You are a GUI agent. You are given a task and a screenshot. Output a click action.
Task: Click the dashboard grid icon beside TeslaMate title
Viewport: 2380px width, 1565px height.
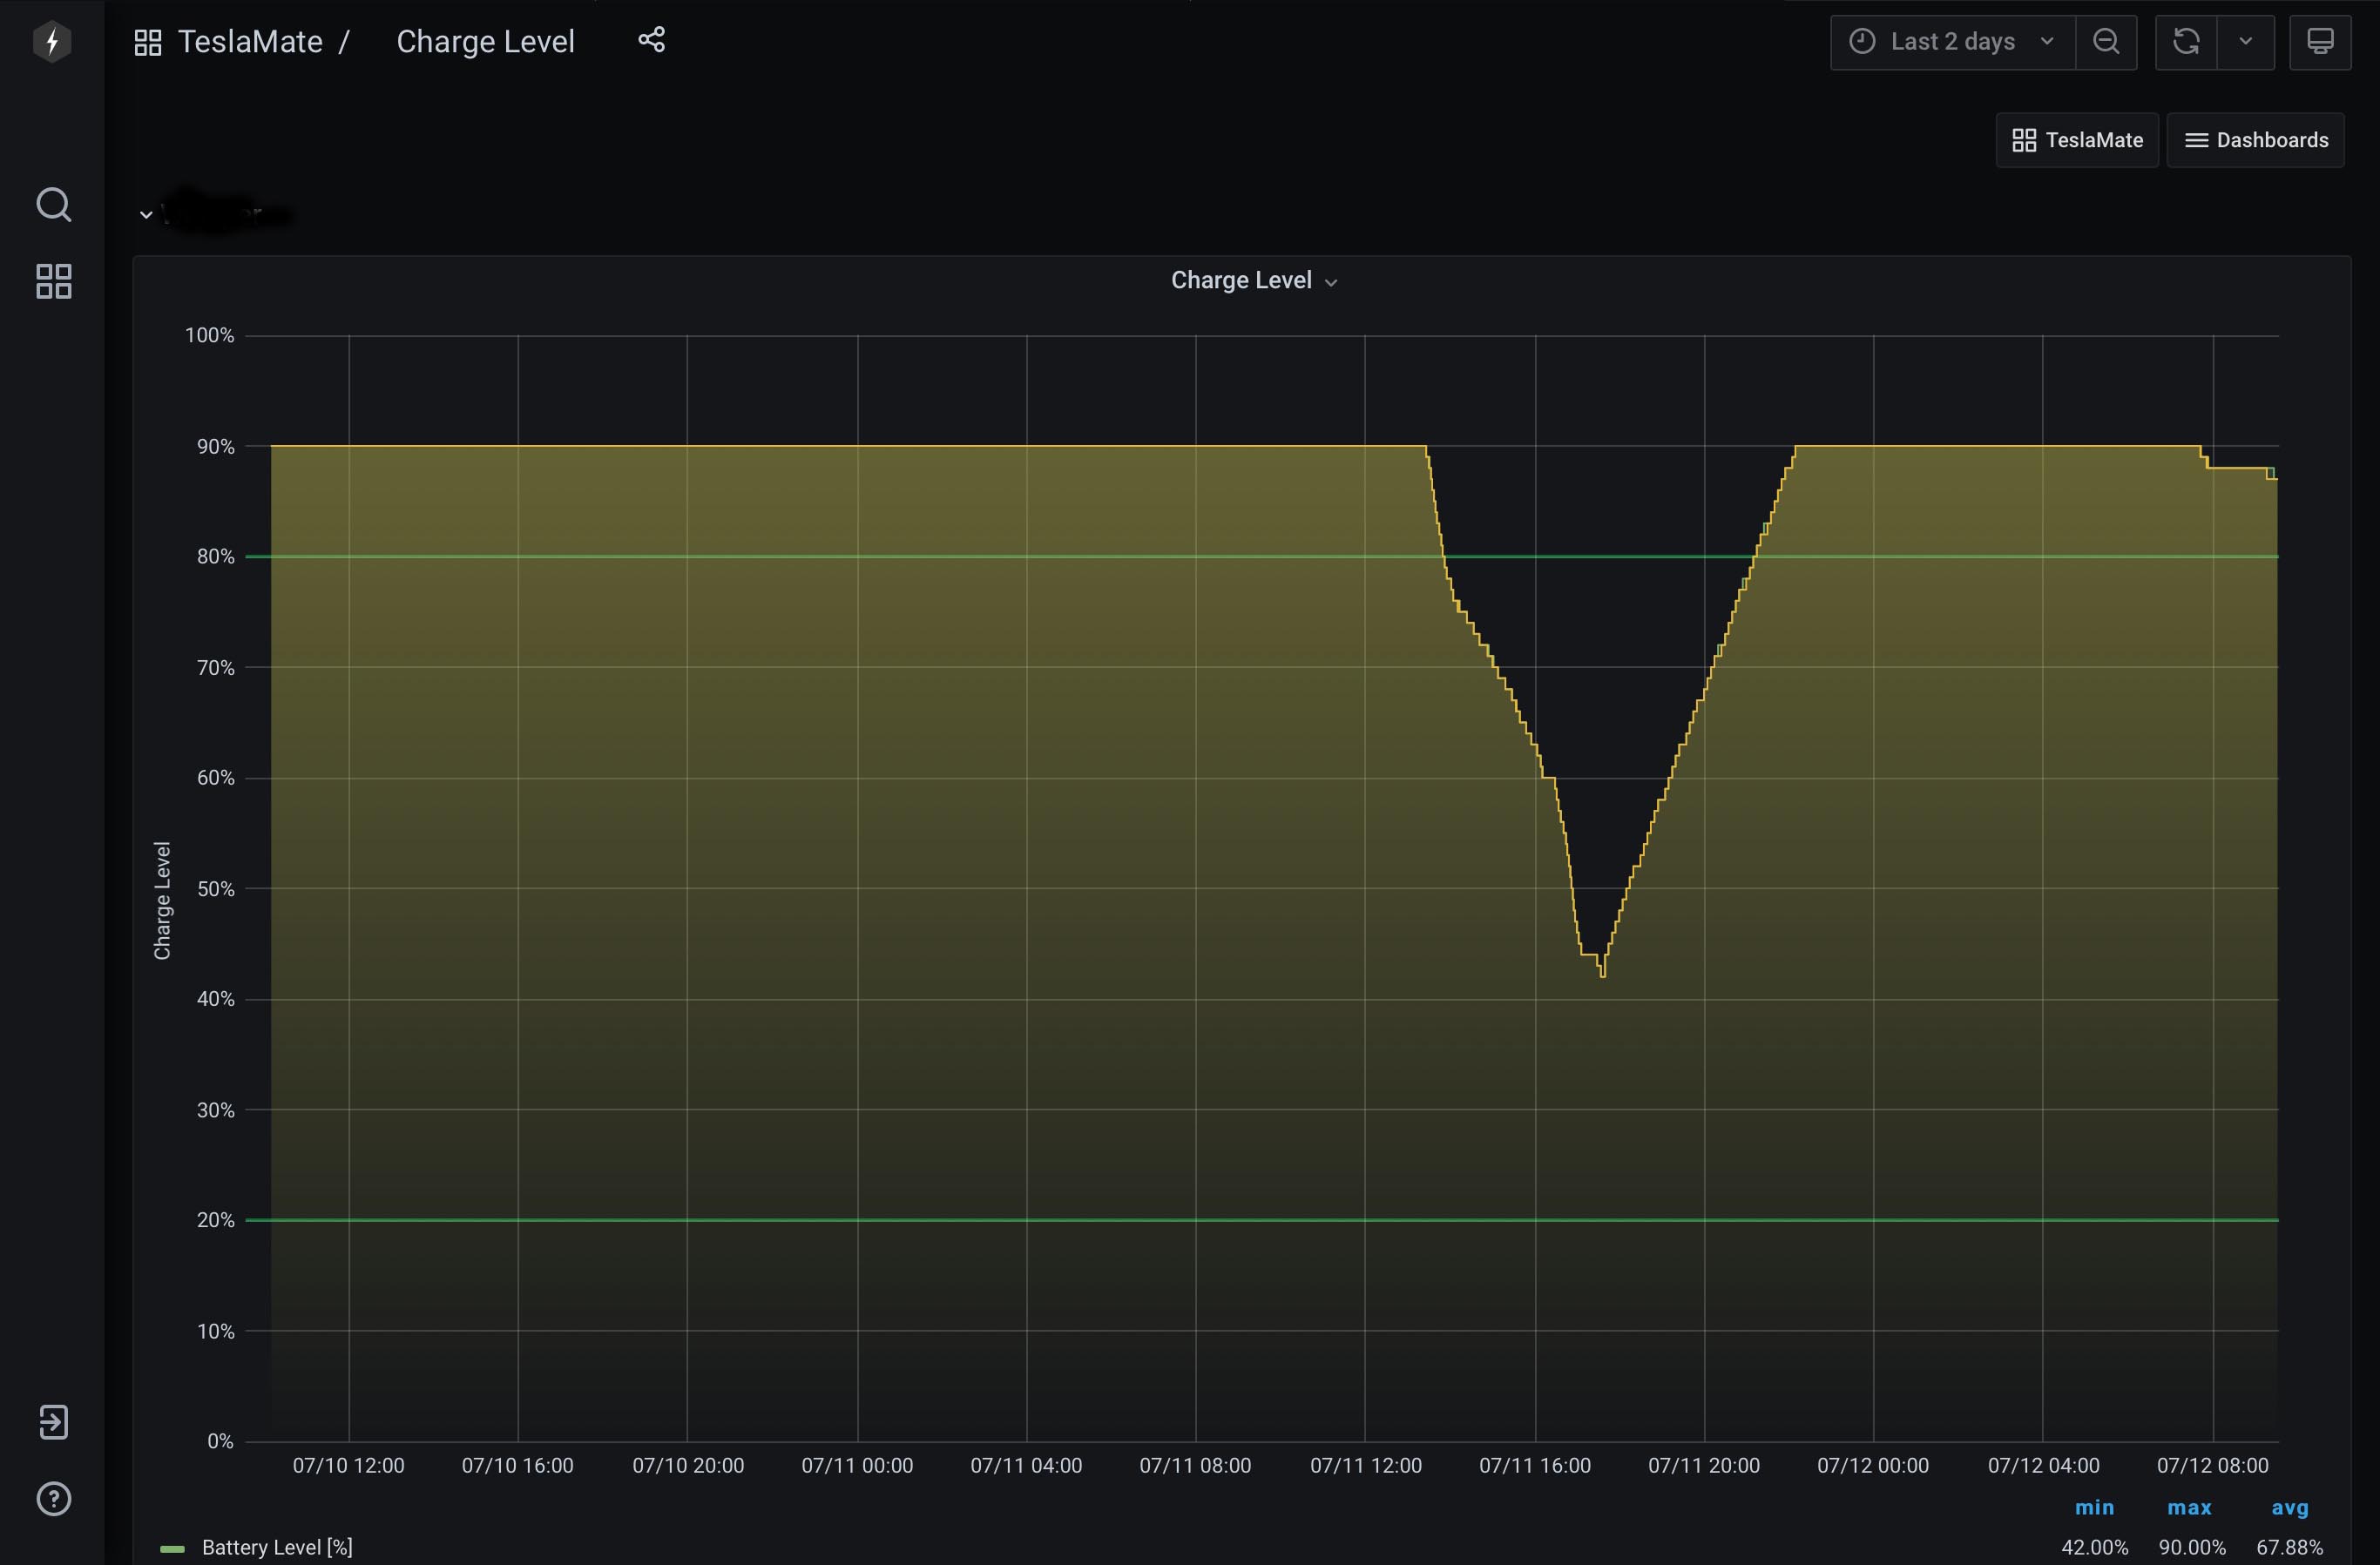[148, 42]
